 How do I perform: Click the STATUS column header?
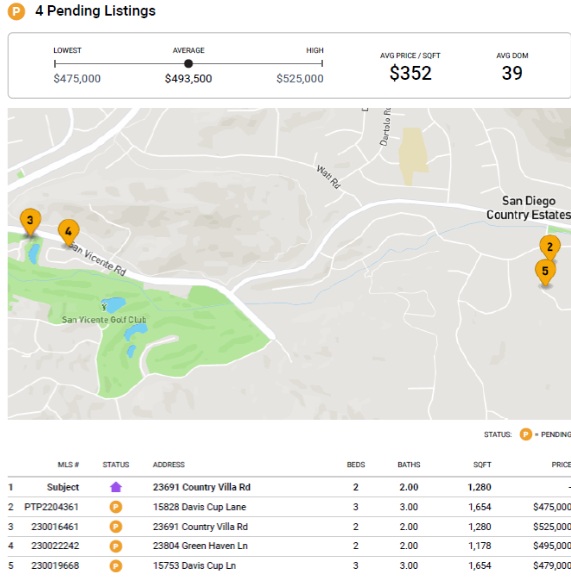click(x=116, y=464)
